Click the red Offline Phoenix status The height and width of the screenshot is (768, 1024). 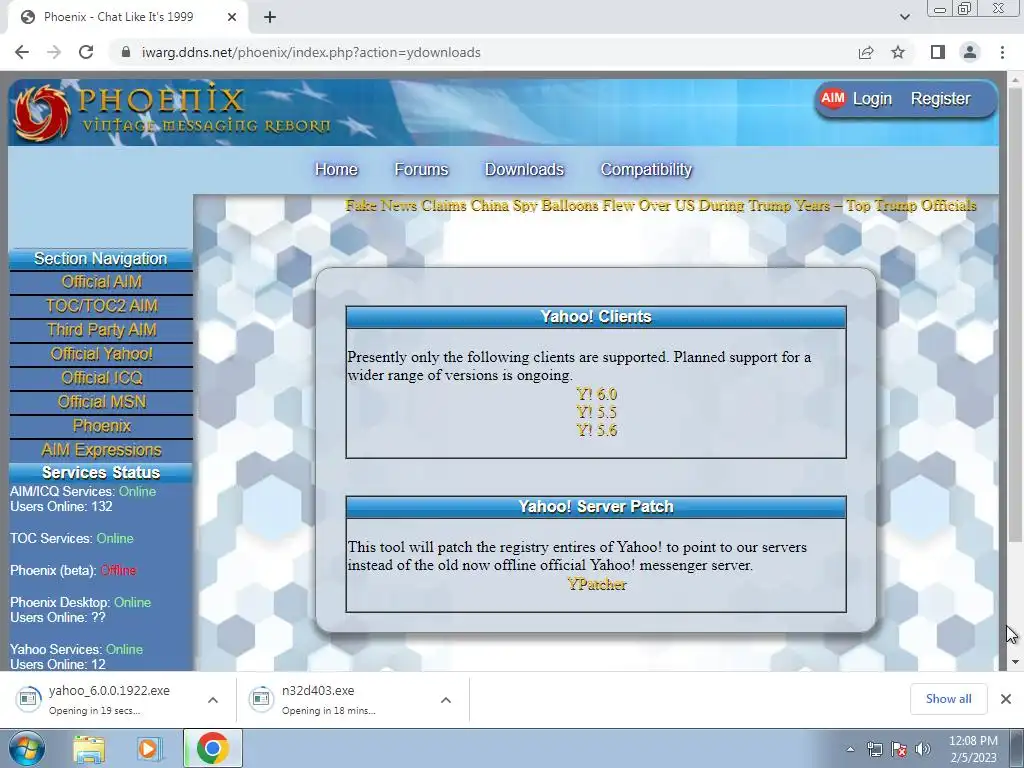(118, 570)
